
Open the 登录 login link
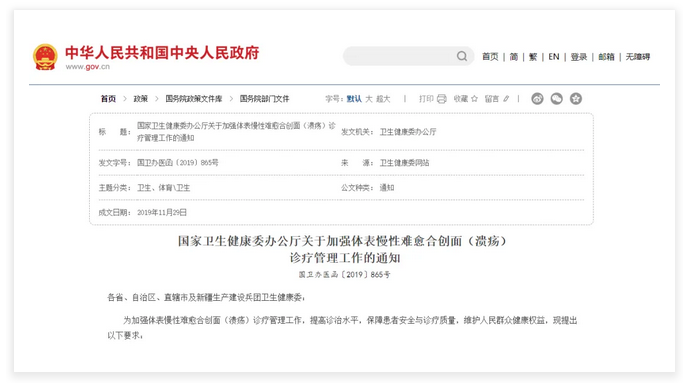point(579,57)
